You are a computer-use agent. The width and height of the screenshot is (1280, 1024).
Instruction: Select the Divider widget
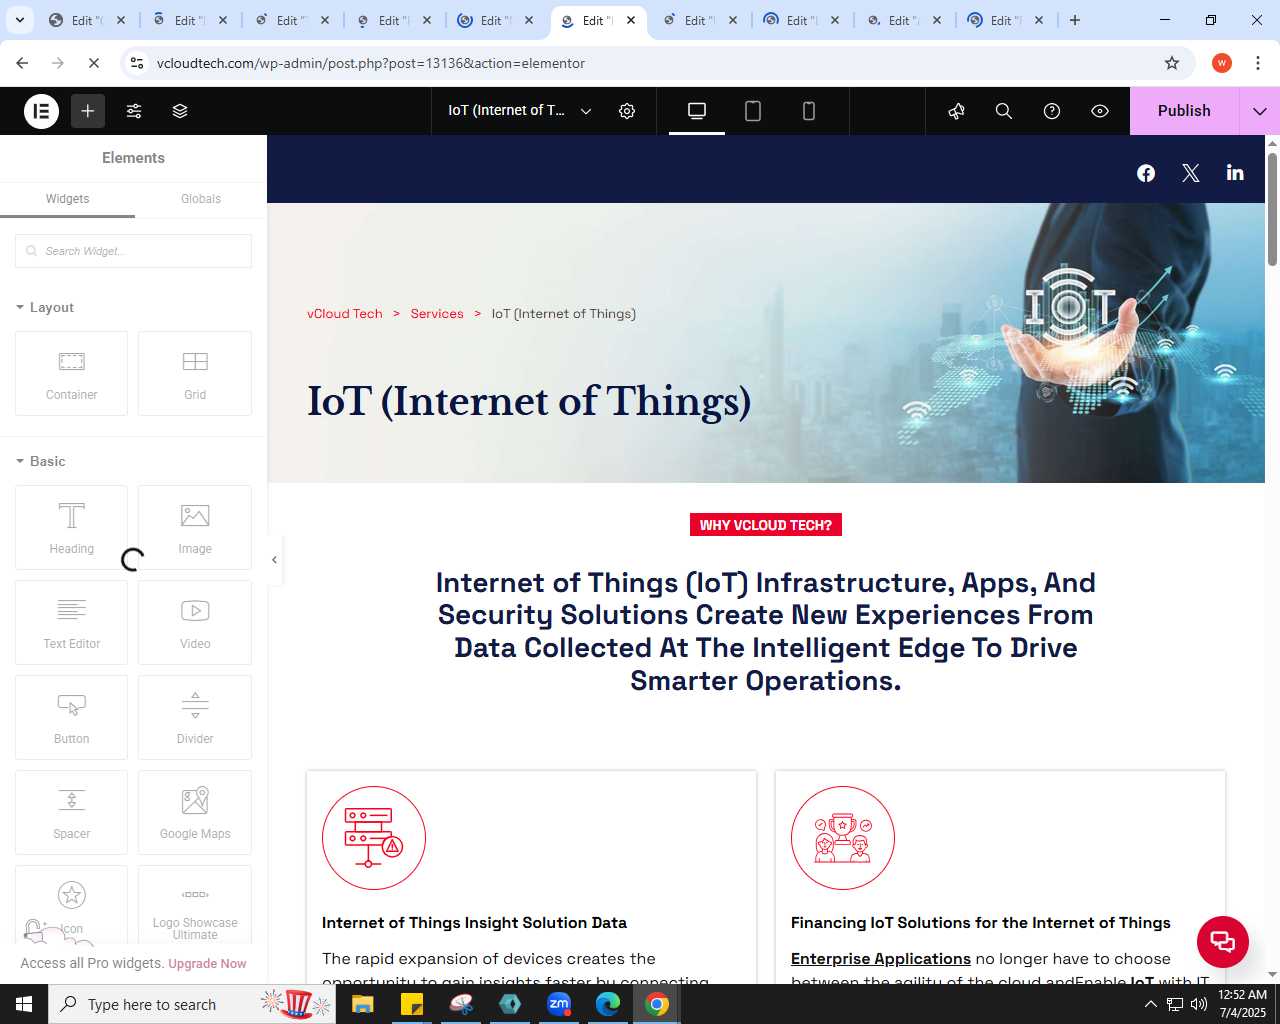195,717
